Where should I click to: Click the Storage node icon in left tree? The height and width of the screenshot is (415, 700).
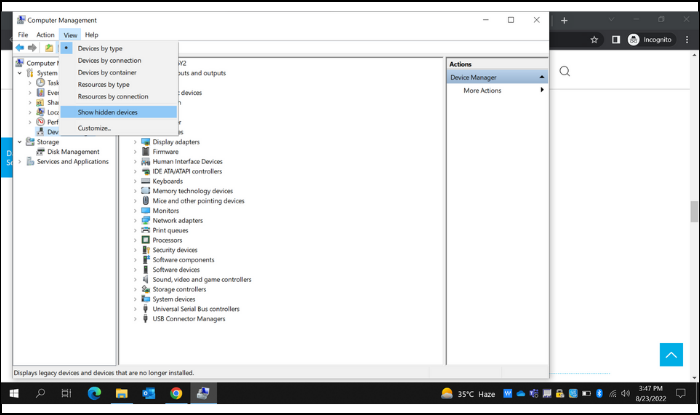point(30,142)
